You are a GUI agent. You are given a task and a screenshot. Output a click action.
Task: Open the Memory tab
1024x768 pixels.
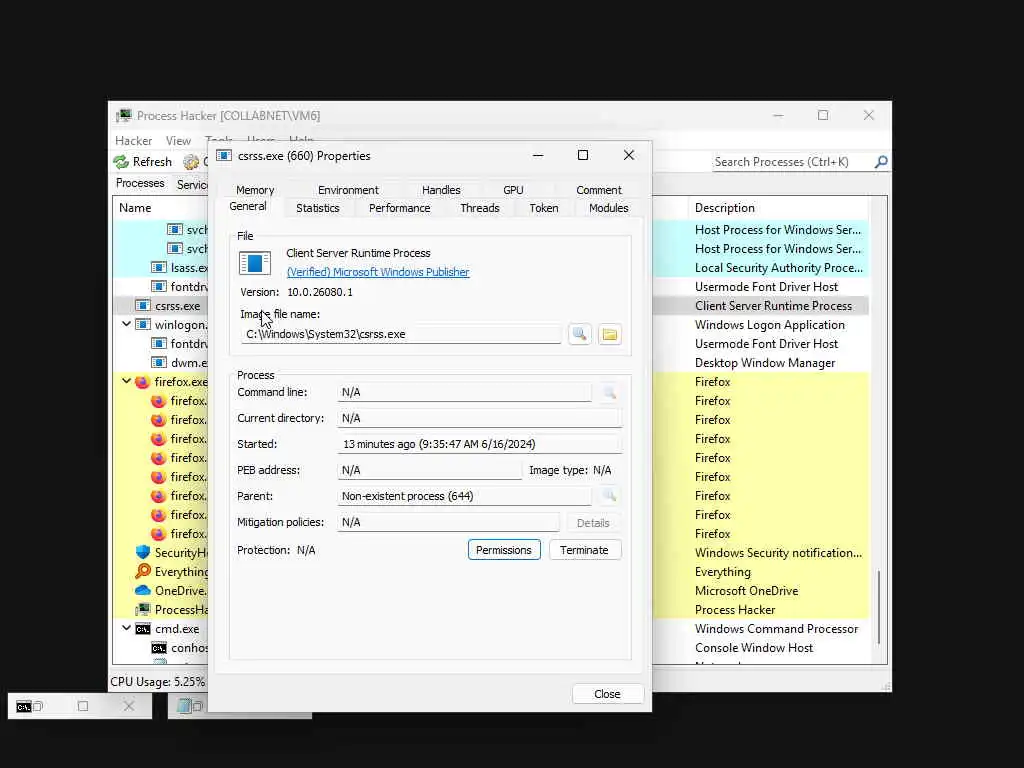[x=255, y=189]
